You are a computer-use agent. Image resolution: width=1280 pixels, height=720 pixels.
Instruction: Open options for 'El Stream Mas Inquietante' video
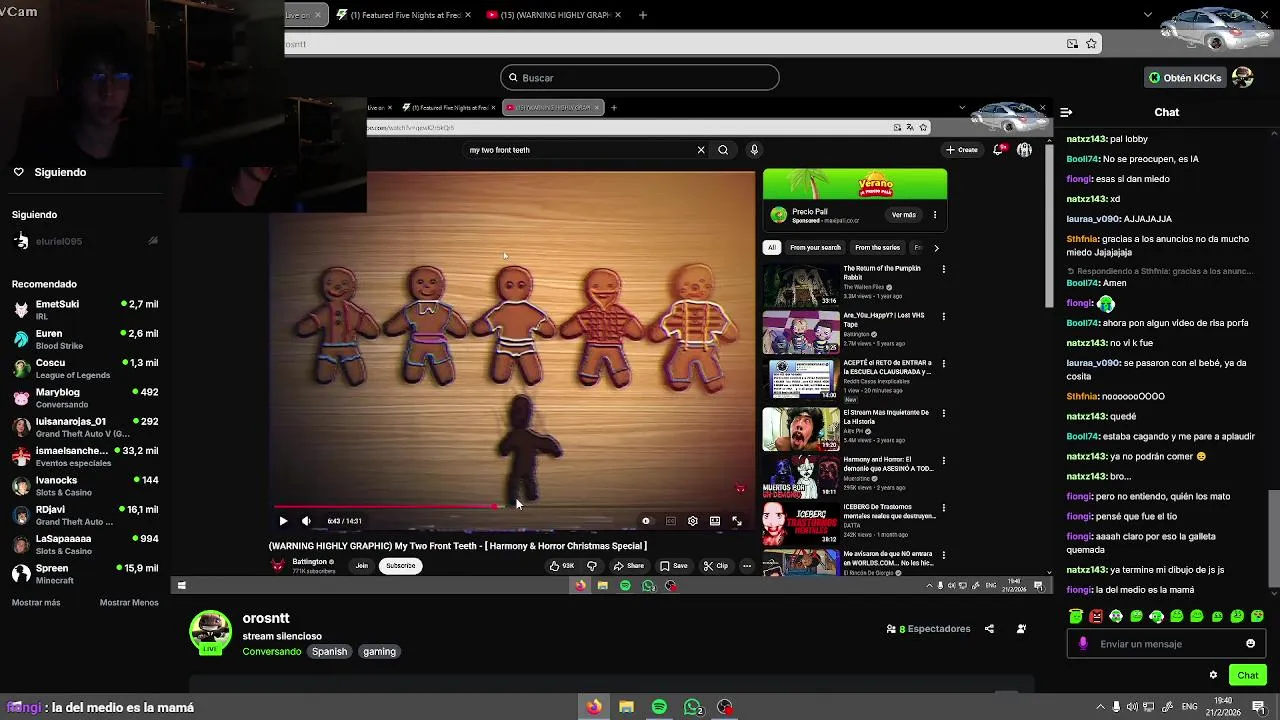(943, 412)
